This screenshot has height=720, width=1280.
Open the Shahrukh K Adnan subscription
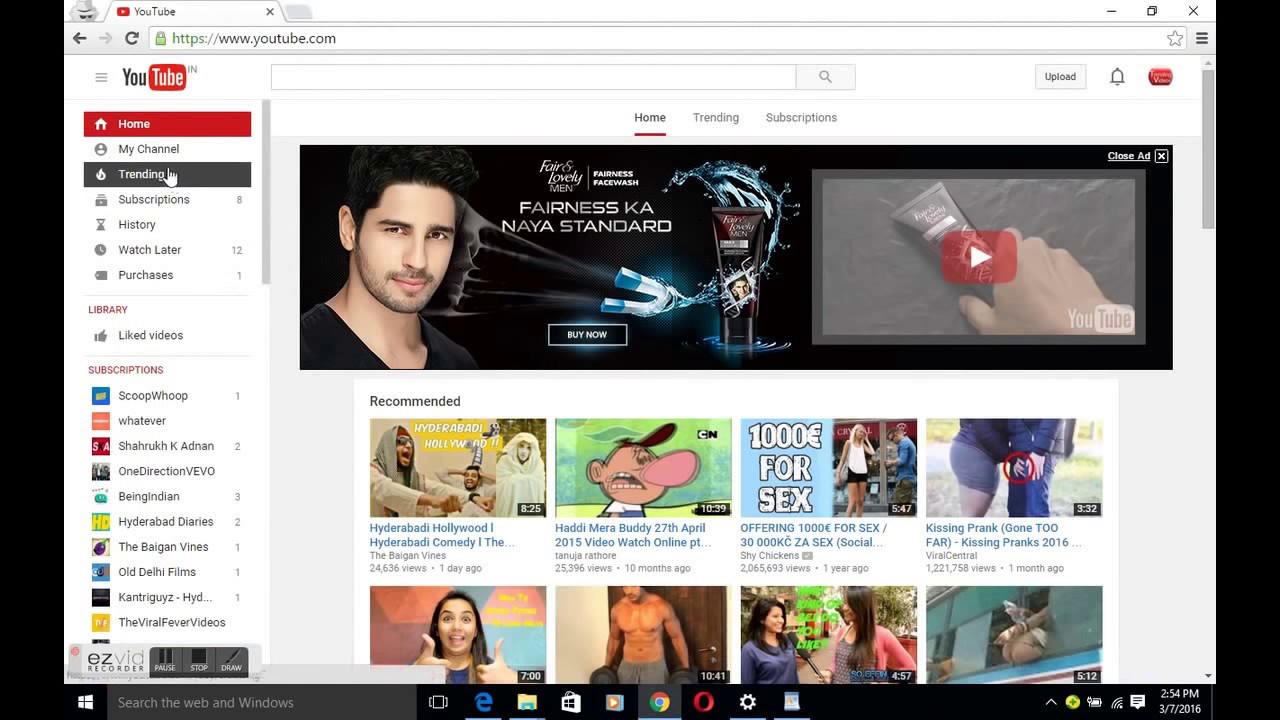point(167,446)
